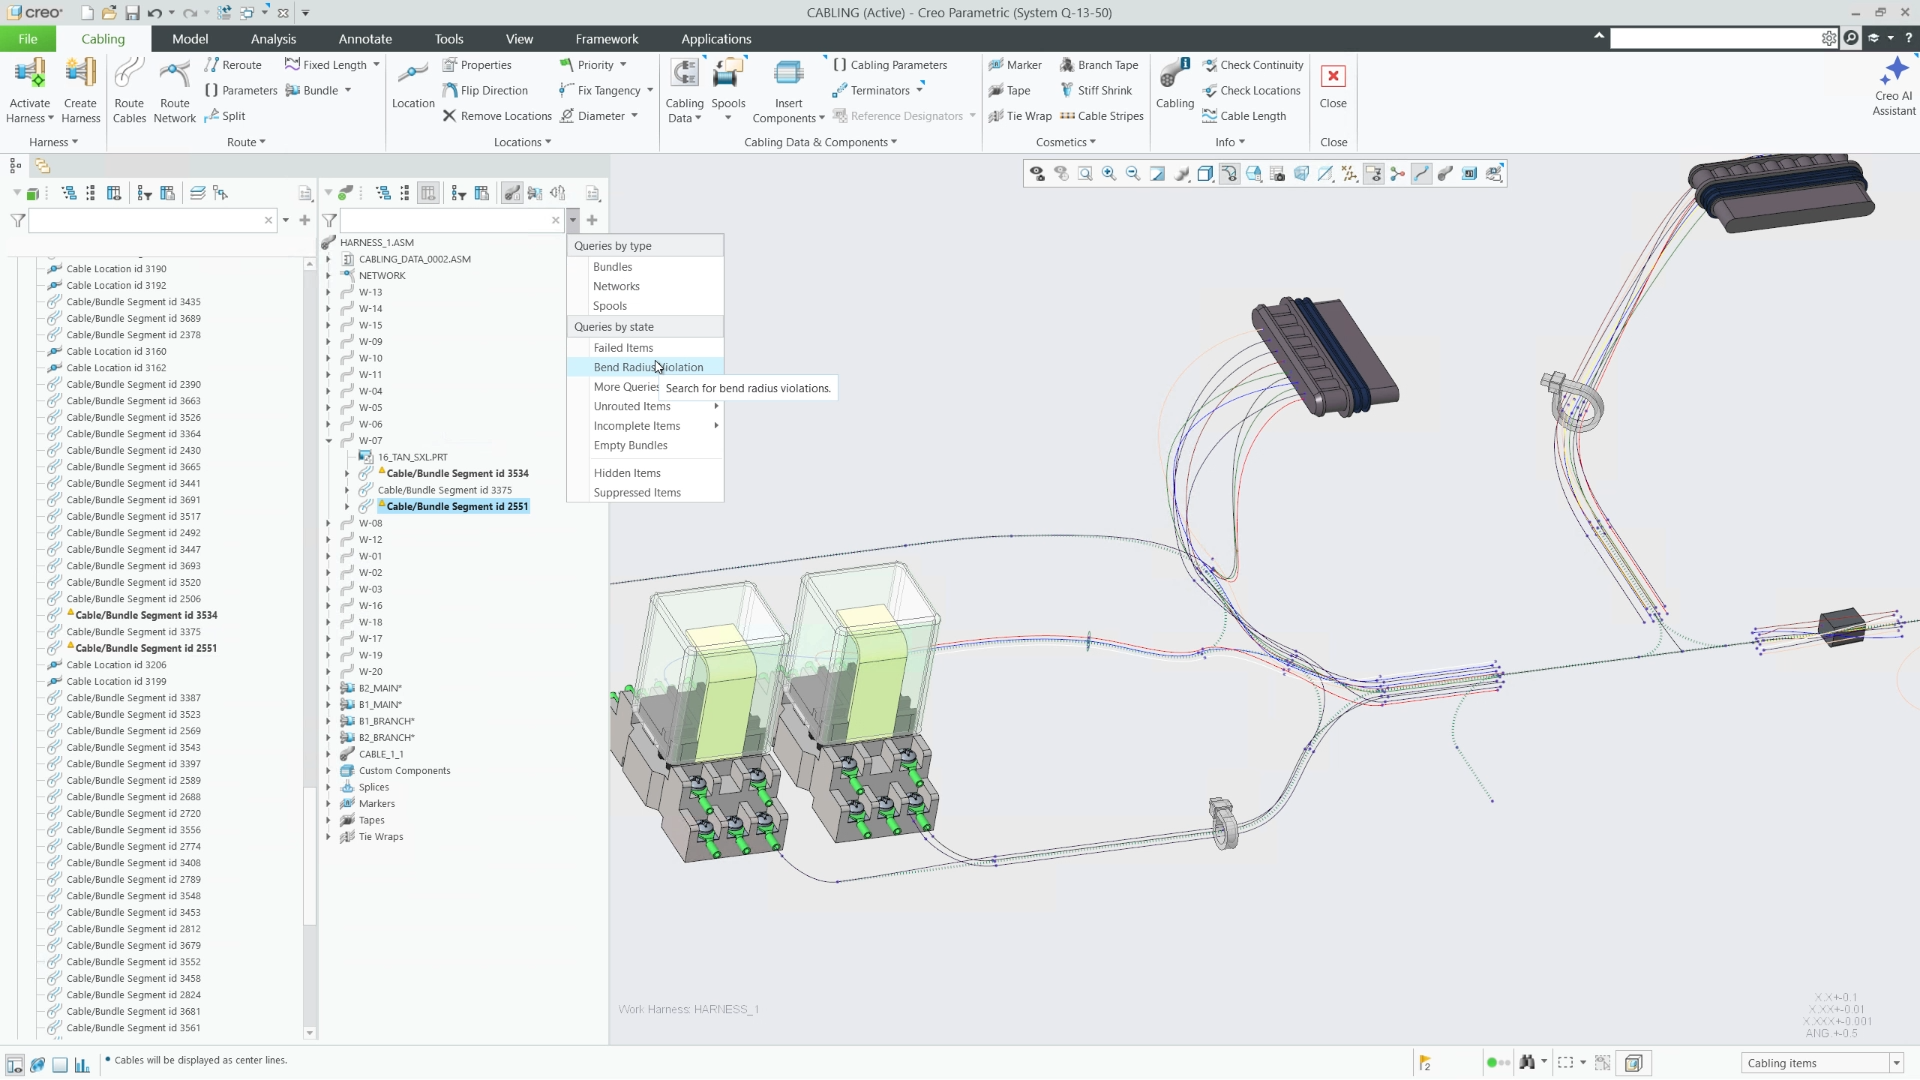1920x1080 pixels.
Task: Click the Save icon in quick access toolbar
Action: coord(132,13)
